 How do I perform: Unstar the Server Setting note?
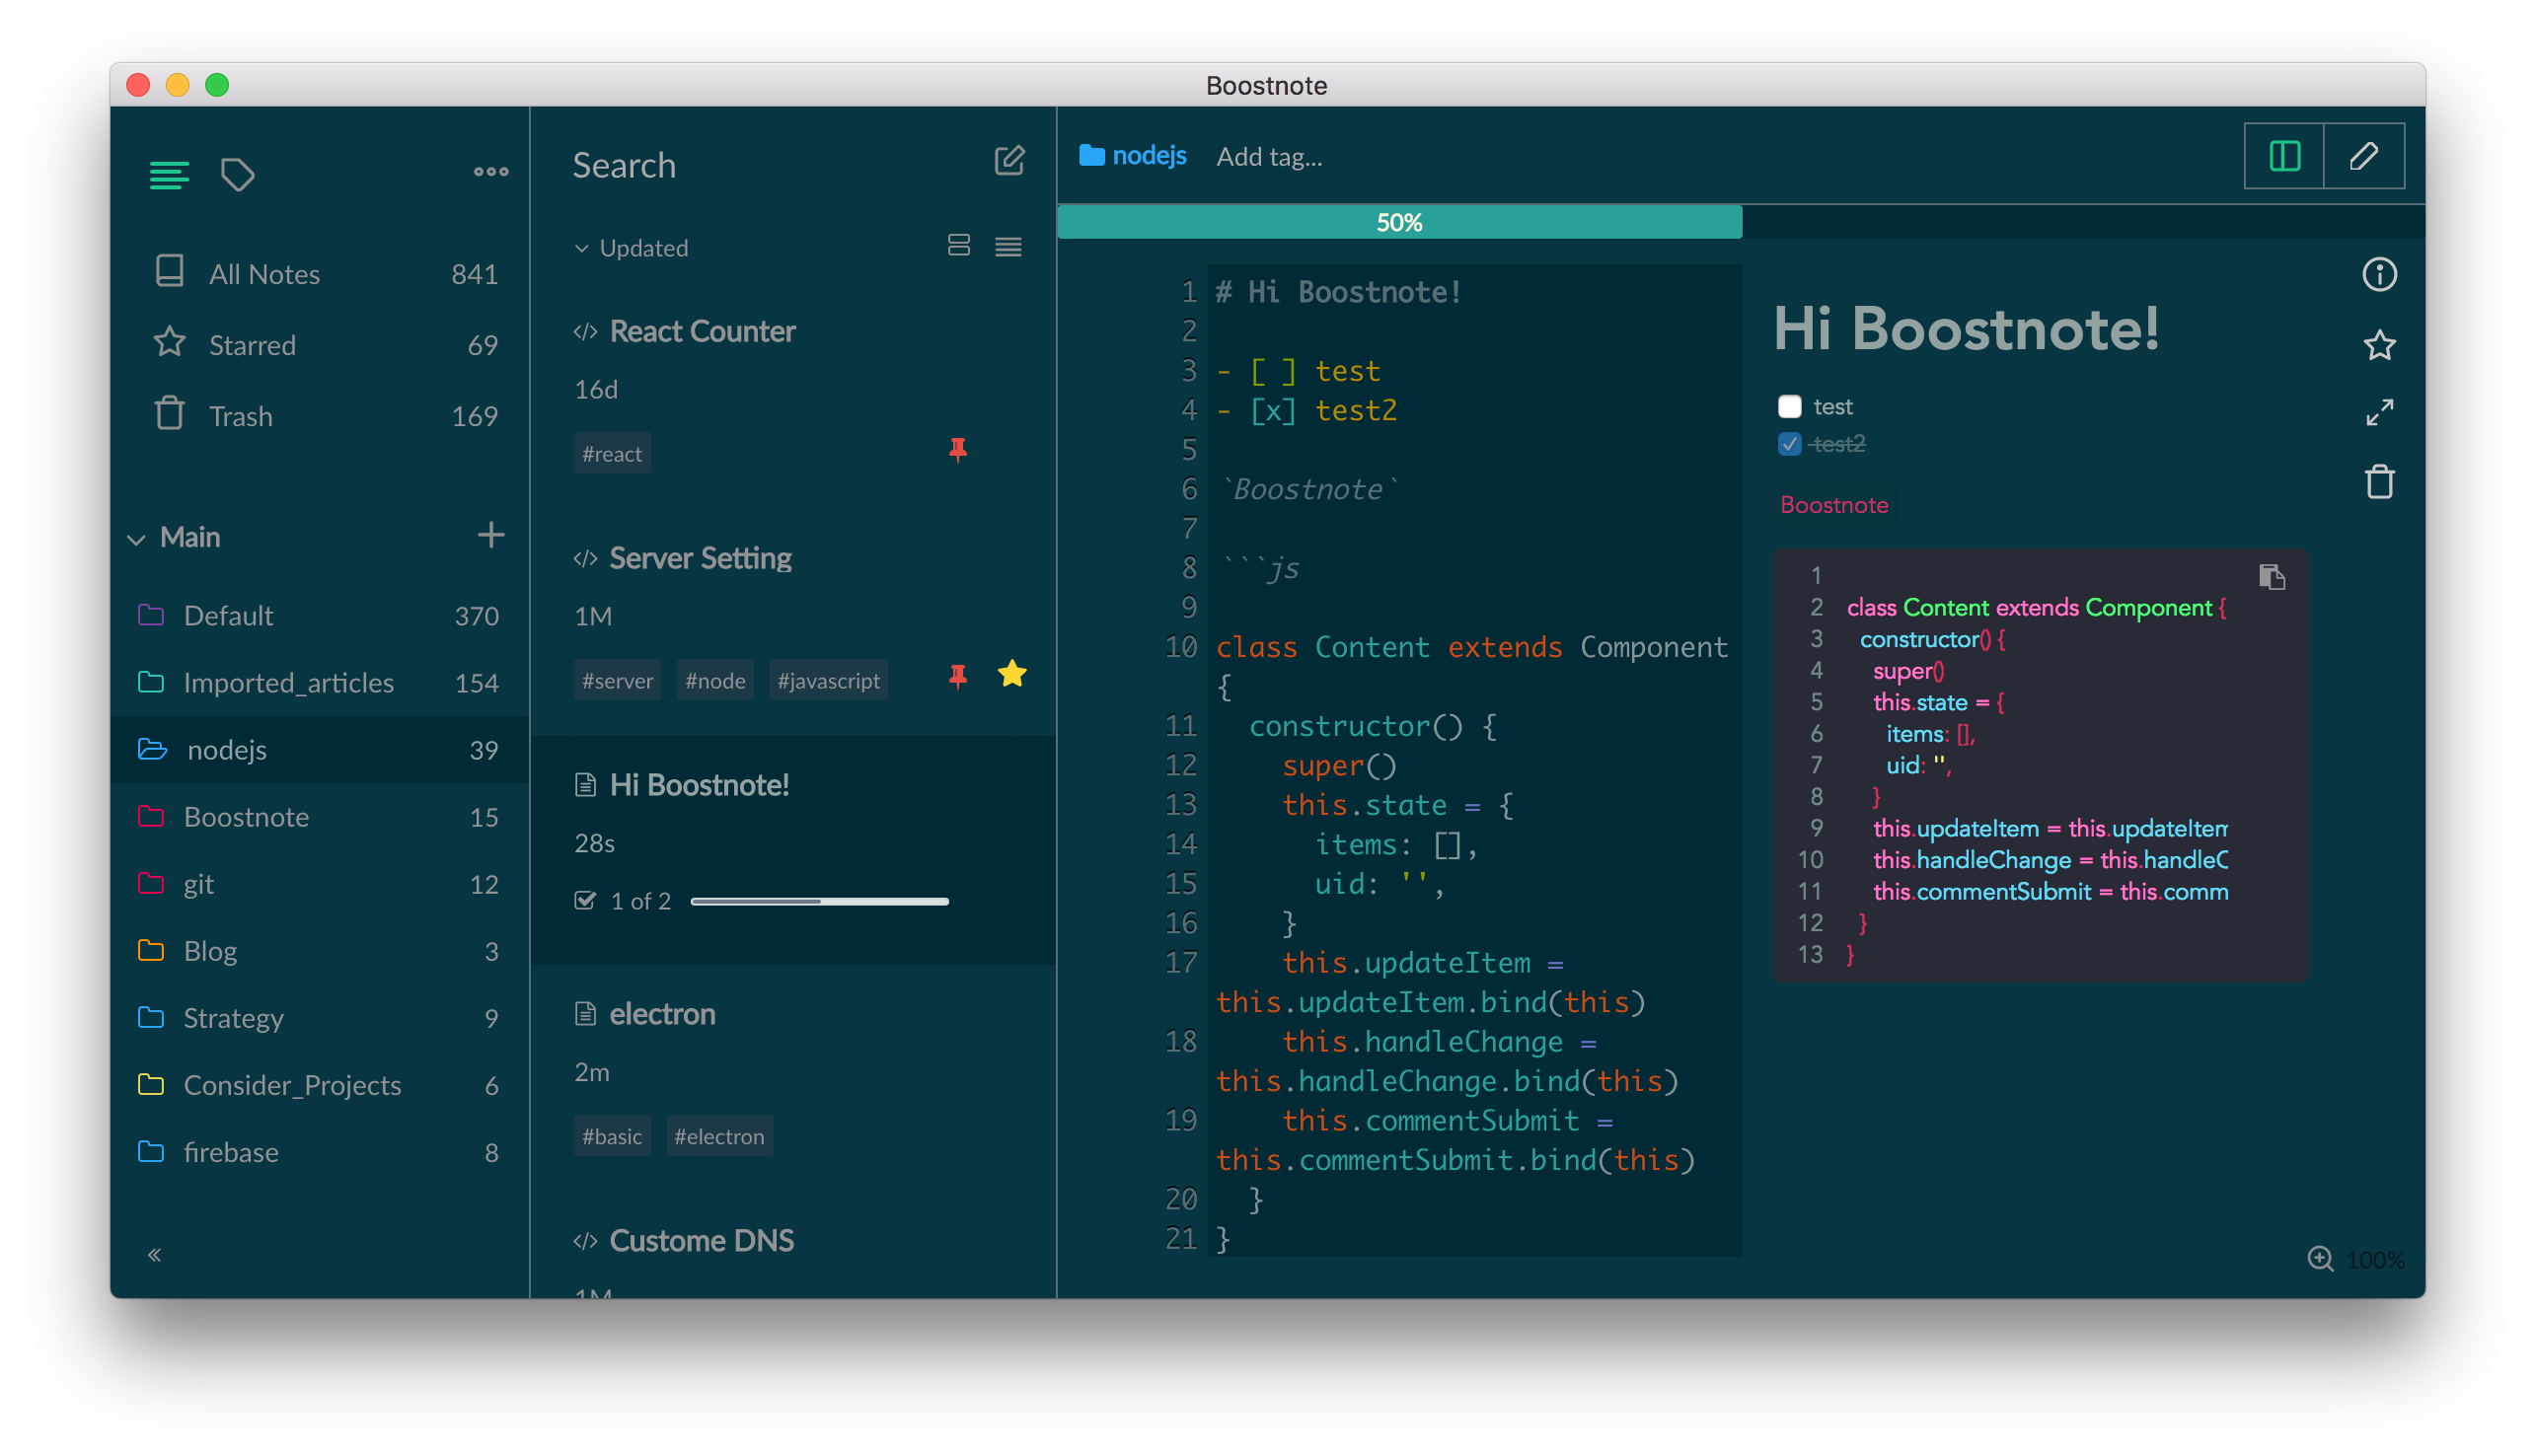click(x=1012, y=674)
